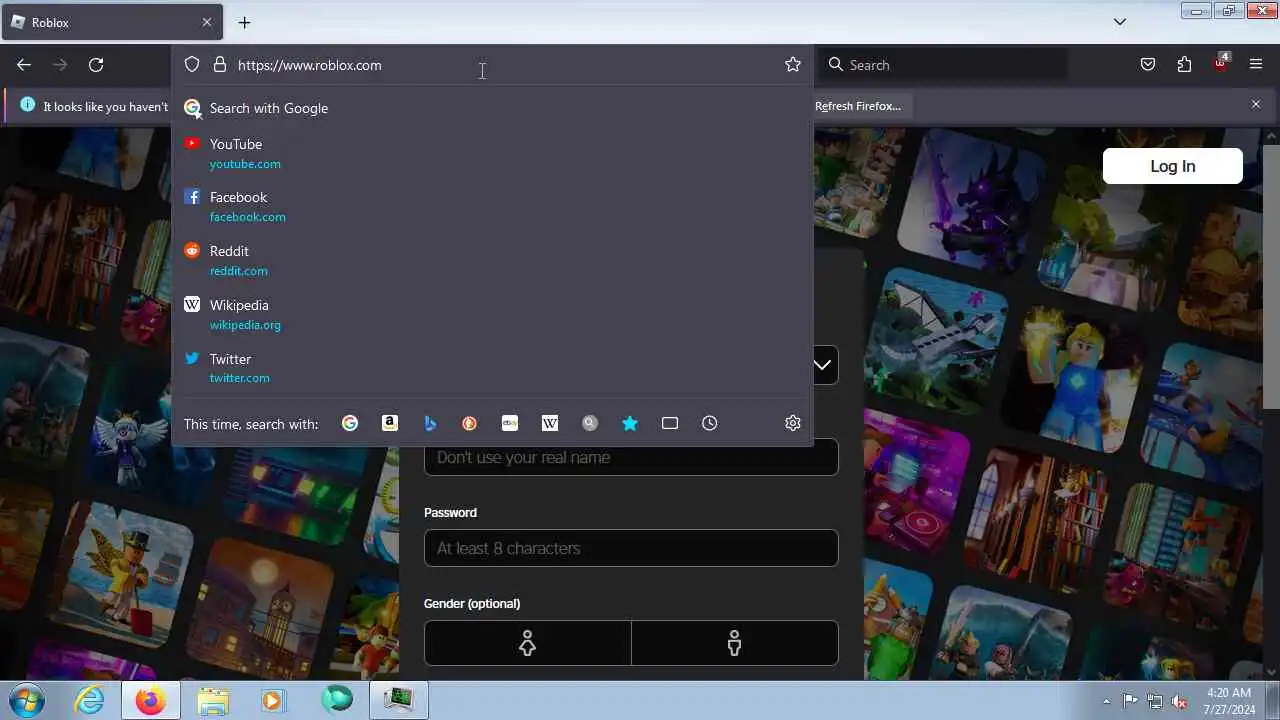Reload the current Roblox page
This screenshot has width=1280, height=720.
coord(96,65)
